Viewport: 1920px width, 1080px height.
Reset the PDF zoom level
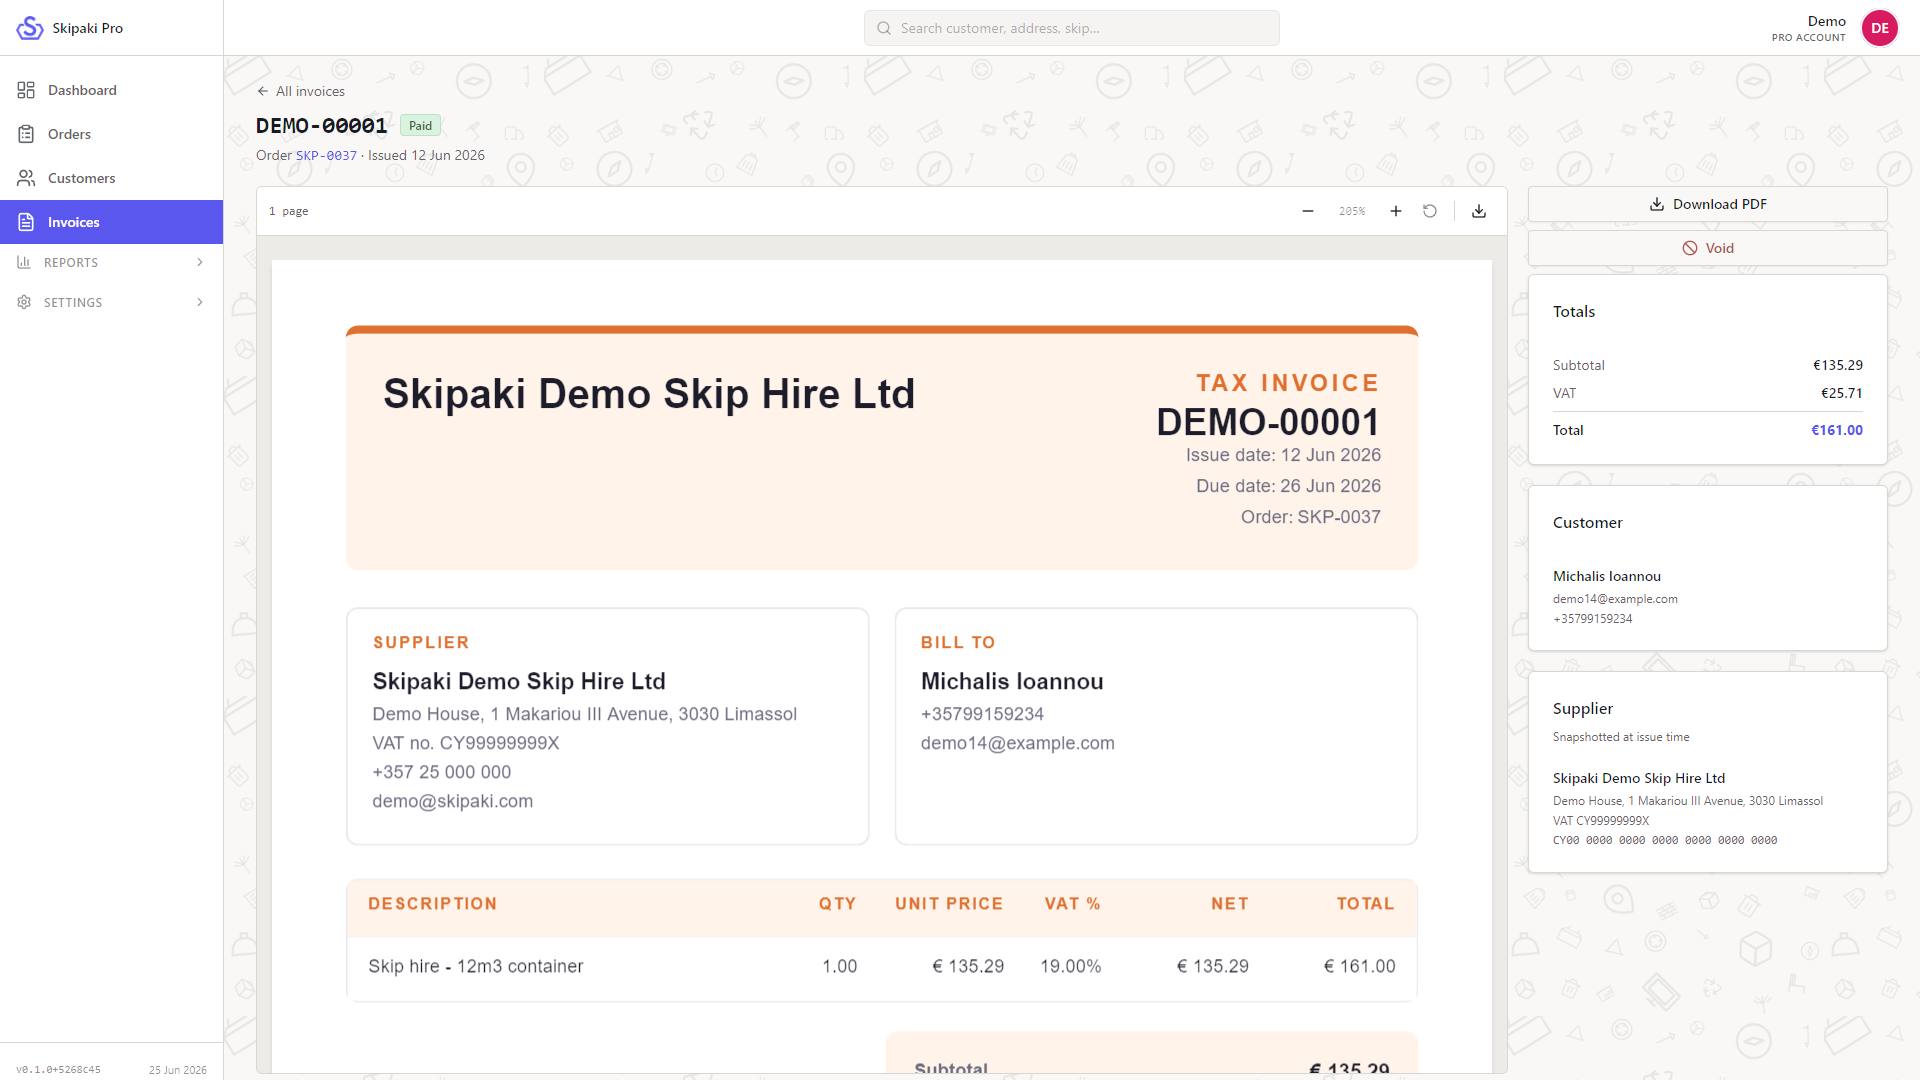coord(1430,211)
